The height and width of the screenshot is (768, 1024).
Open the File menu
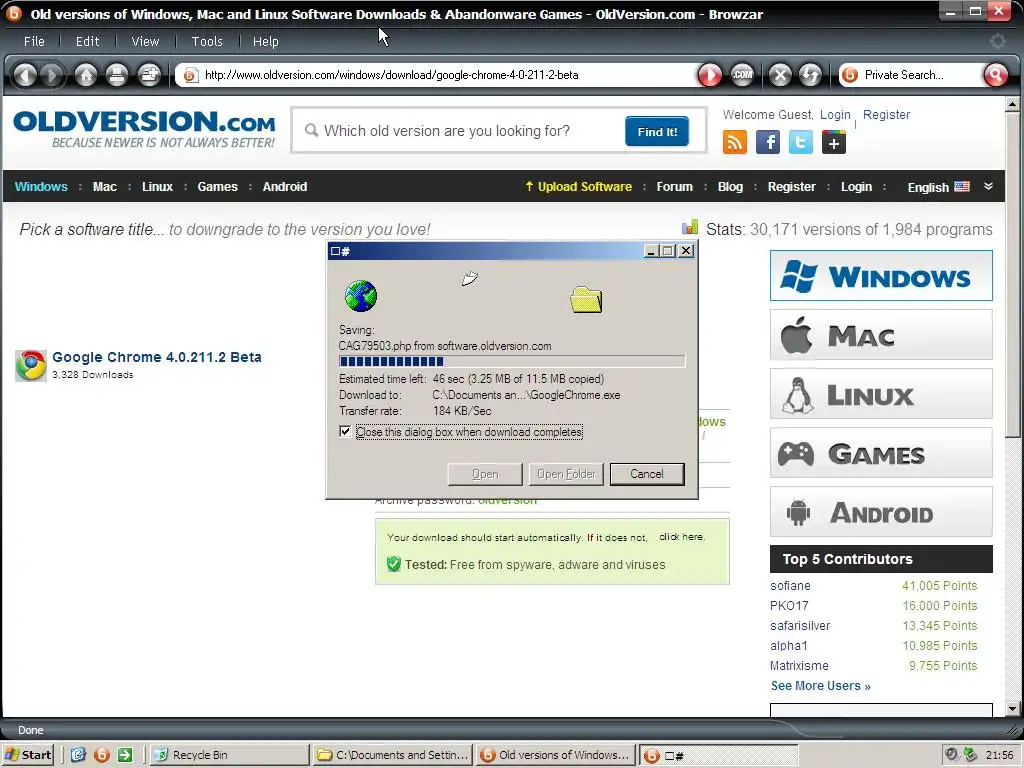(x=34, y=41)
